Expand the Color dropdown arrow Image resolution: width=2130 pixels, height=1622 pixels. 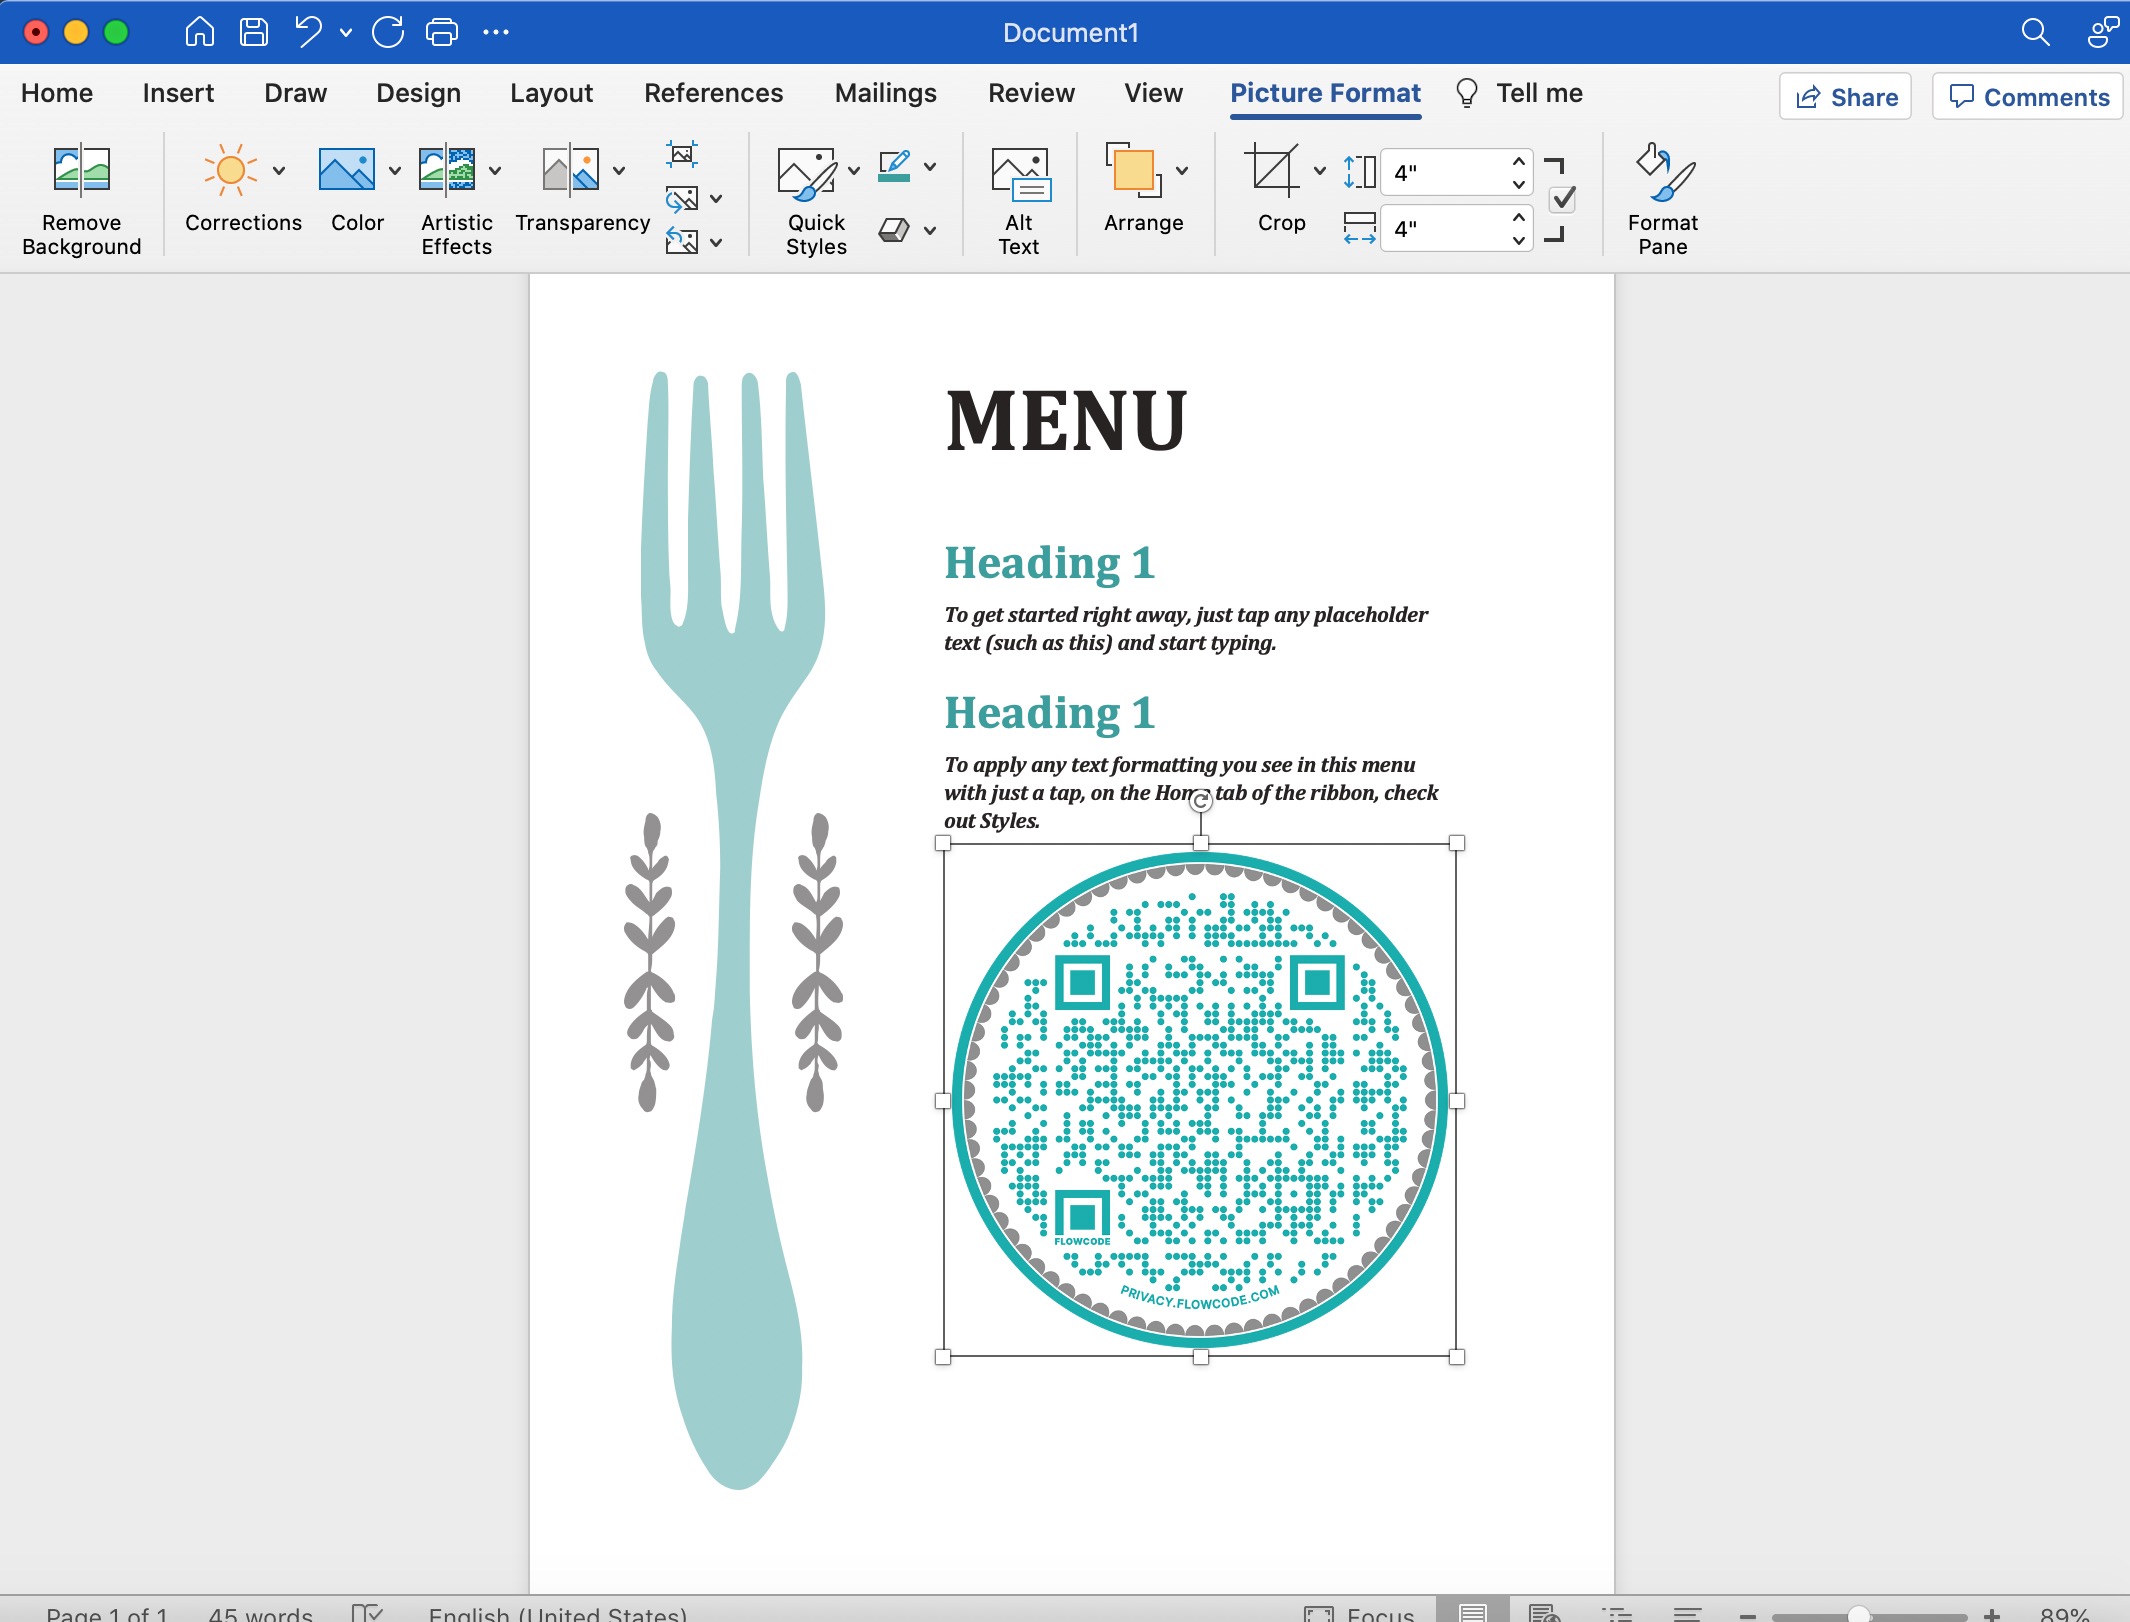tap(395, 170)
